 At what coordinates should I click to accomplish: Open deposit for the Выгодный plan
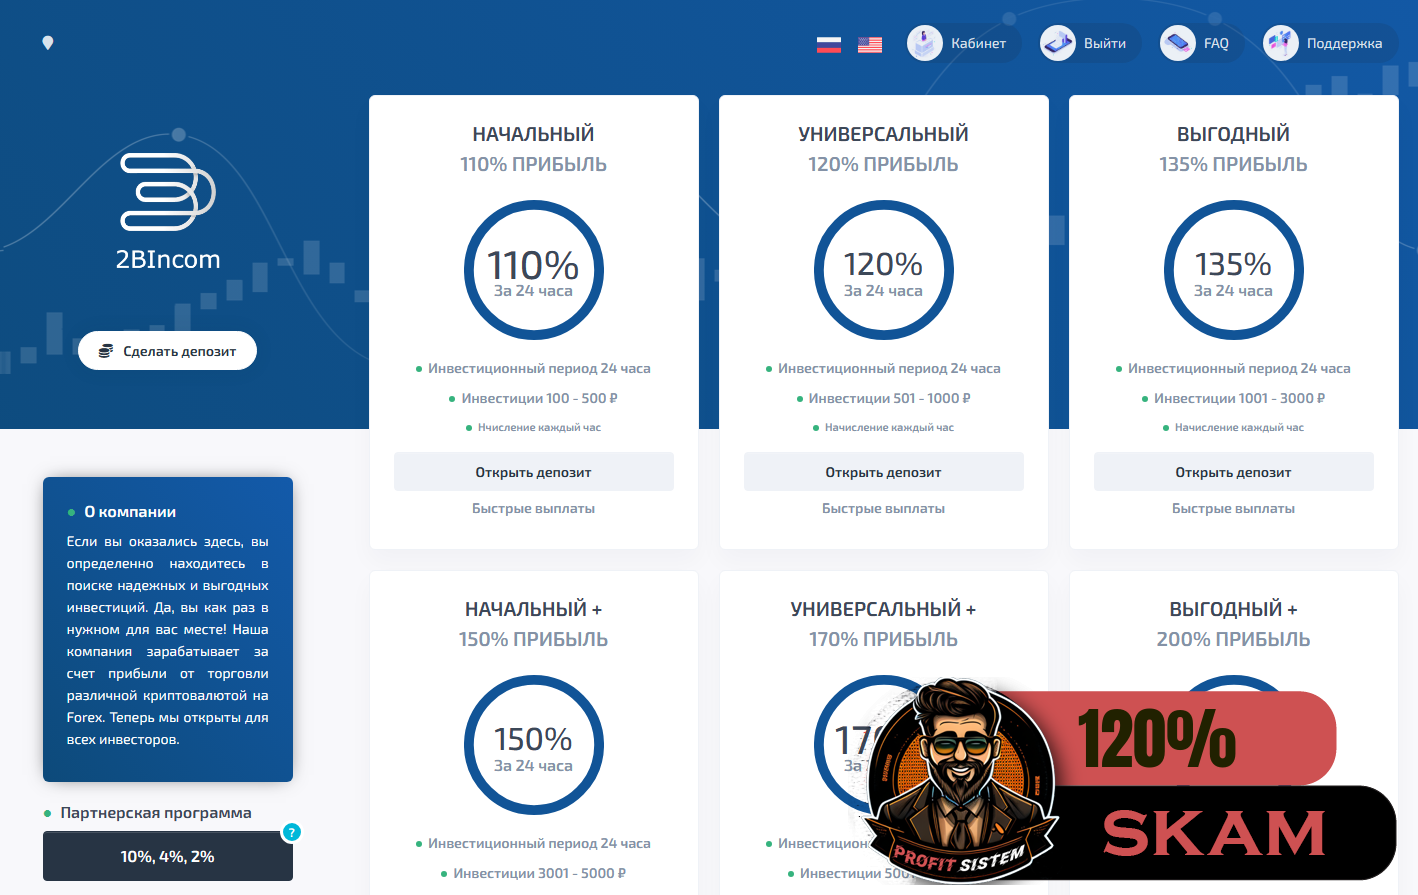pyautogui.click(x=1233, y=472)
